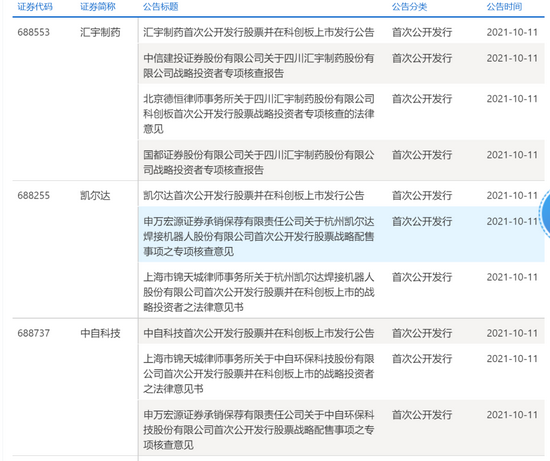Click the 公告分类 column header

tap(409, 7)
